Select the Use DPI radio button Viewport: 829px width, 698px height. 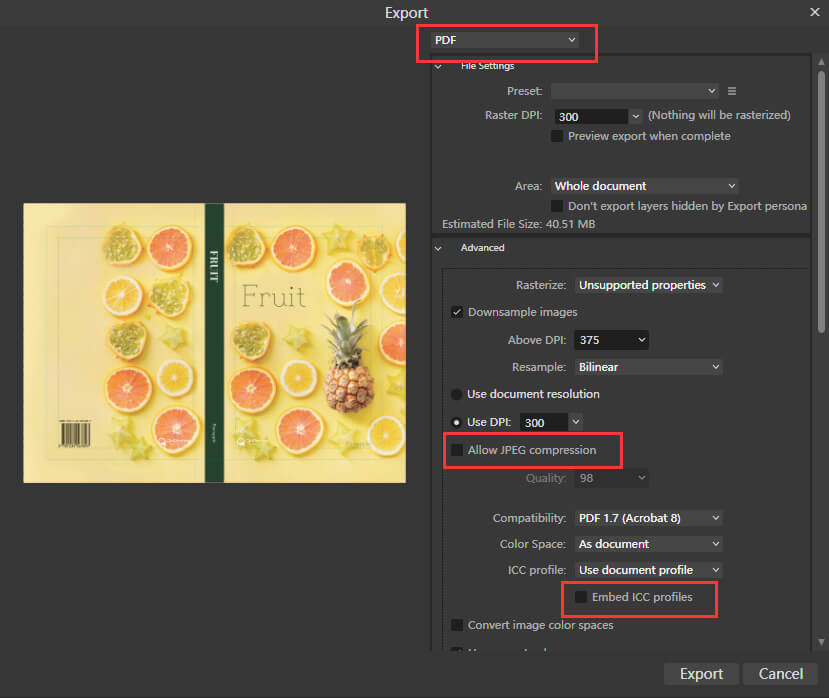pyautogui.click(x=457, y=422)
